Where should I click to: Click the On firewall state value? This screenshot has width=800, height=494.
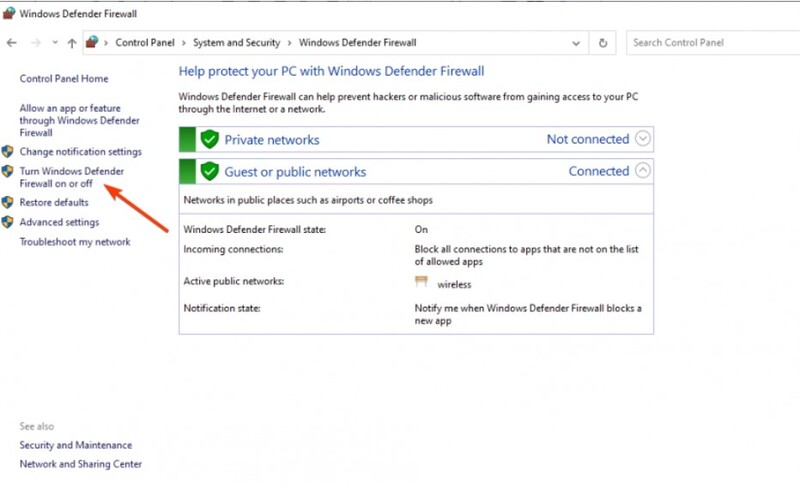(421, 230)
